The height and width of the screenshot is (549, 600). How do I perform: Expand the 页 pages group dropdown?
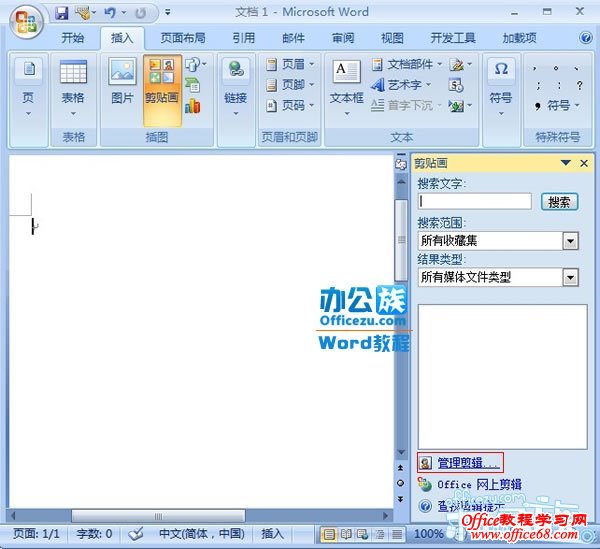click(x=28, y=114)
